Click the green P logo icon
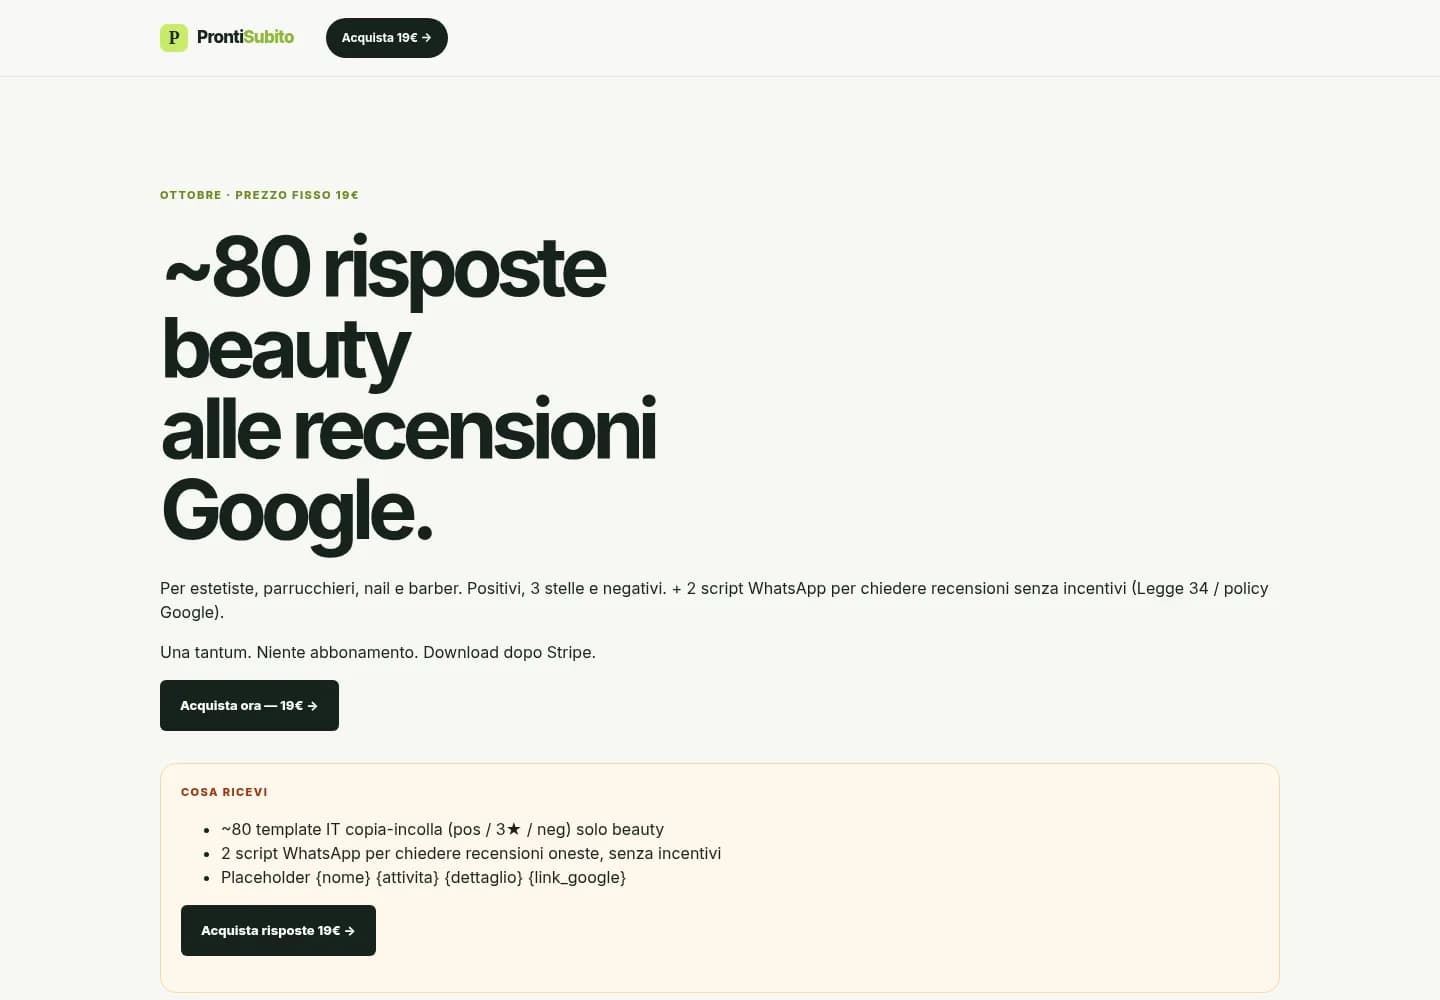 pyautogui.click(x=174, y=38)
